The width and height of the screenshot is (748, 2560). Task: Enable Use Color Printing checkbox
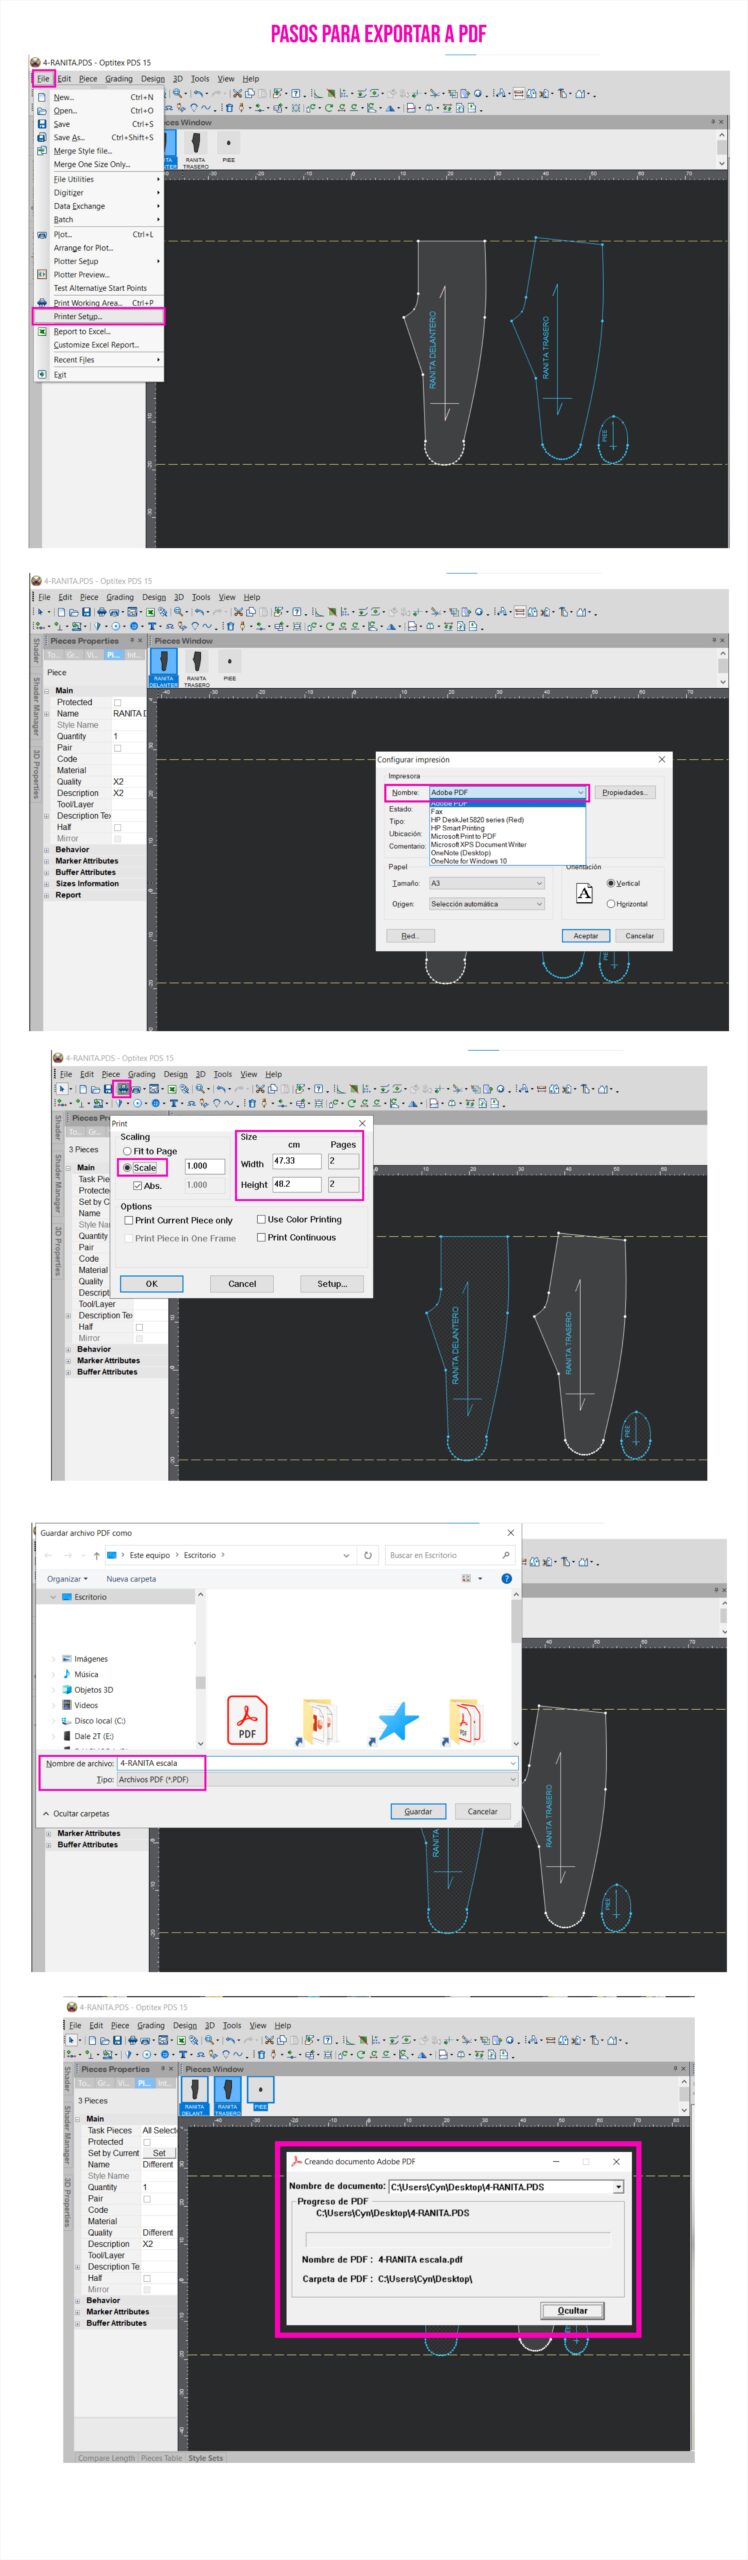point(261,1219)
